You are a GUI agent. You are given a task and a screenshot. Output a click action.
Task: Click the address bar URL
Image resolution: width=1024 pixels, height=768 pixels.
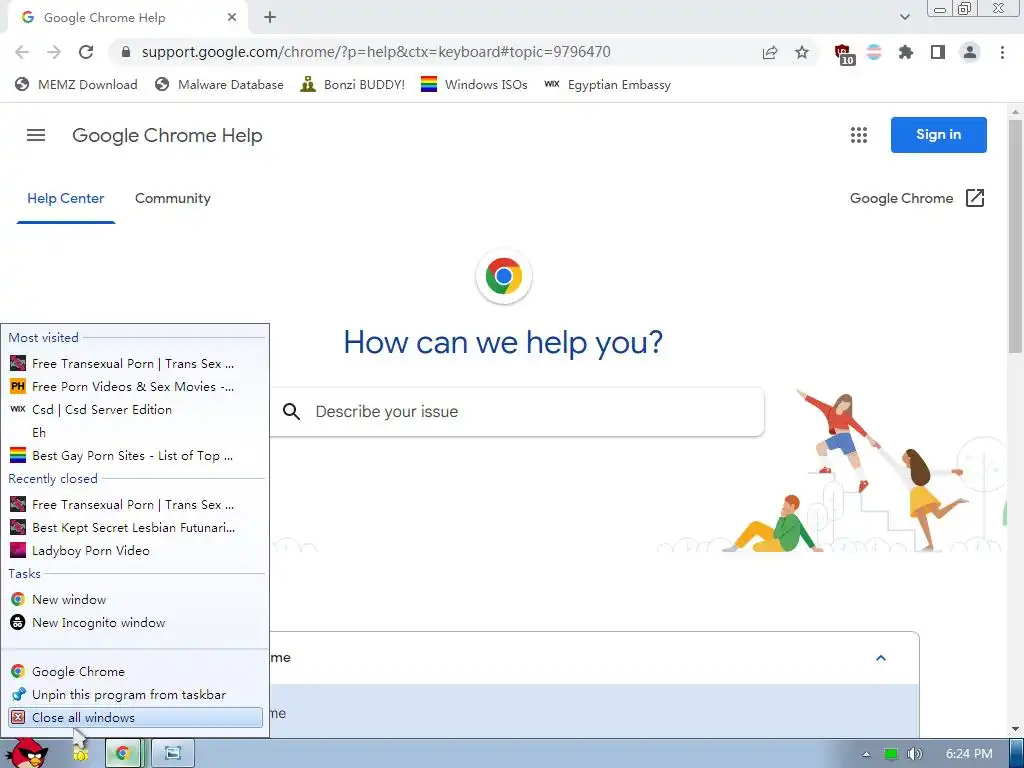click(x=376, y=52)
